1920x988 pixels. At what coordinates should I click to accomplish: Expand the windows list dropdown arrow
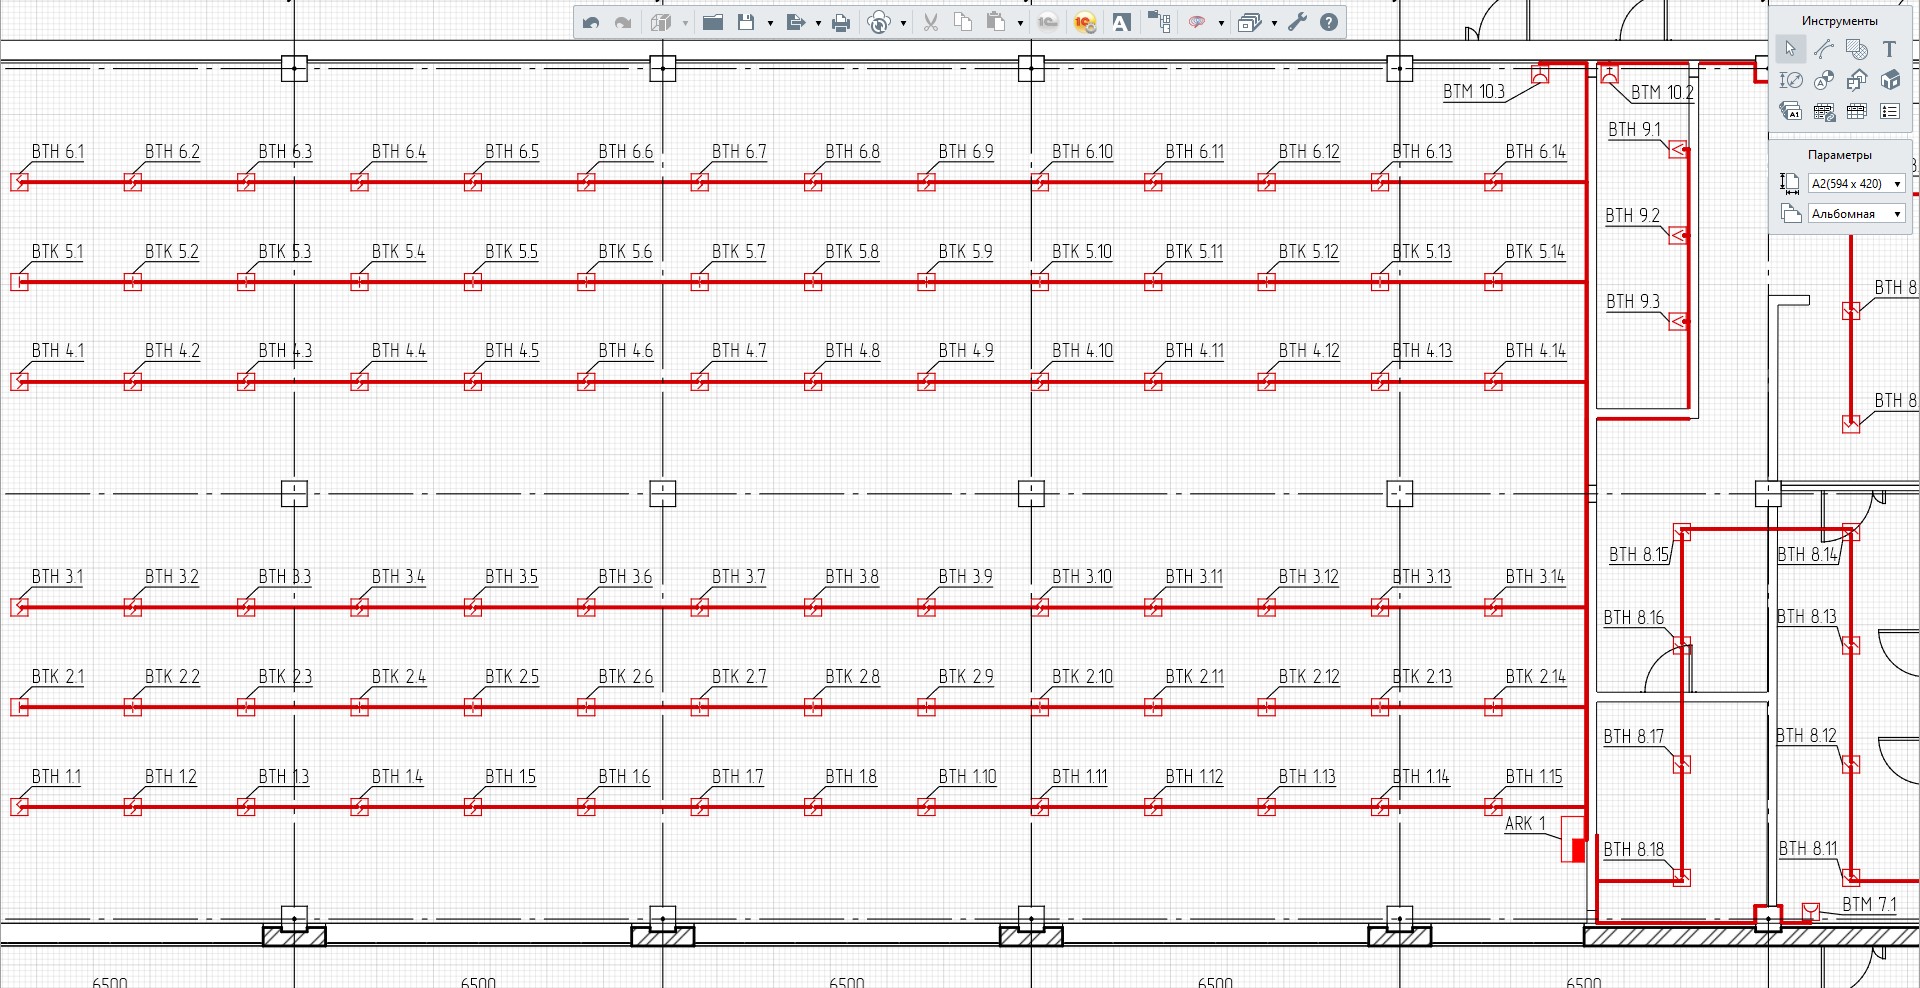(1274, 23)
